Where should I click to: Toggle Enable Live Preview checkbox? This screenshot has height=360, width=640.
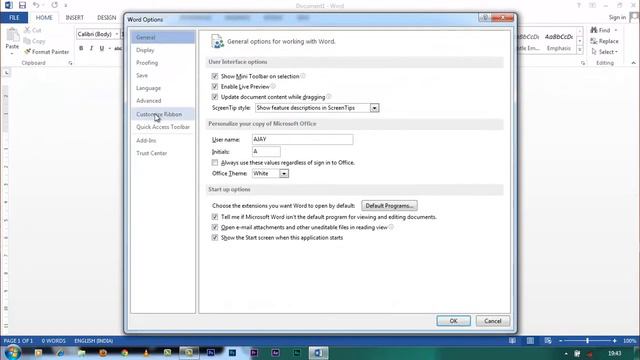click(215, 87)
